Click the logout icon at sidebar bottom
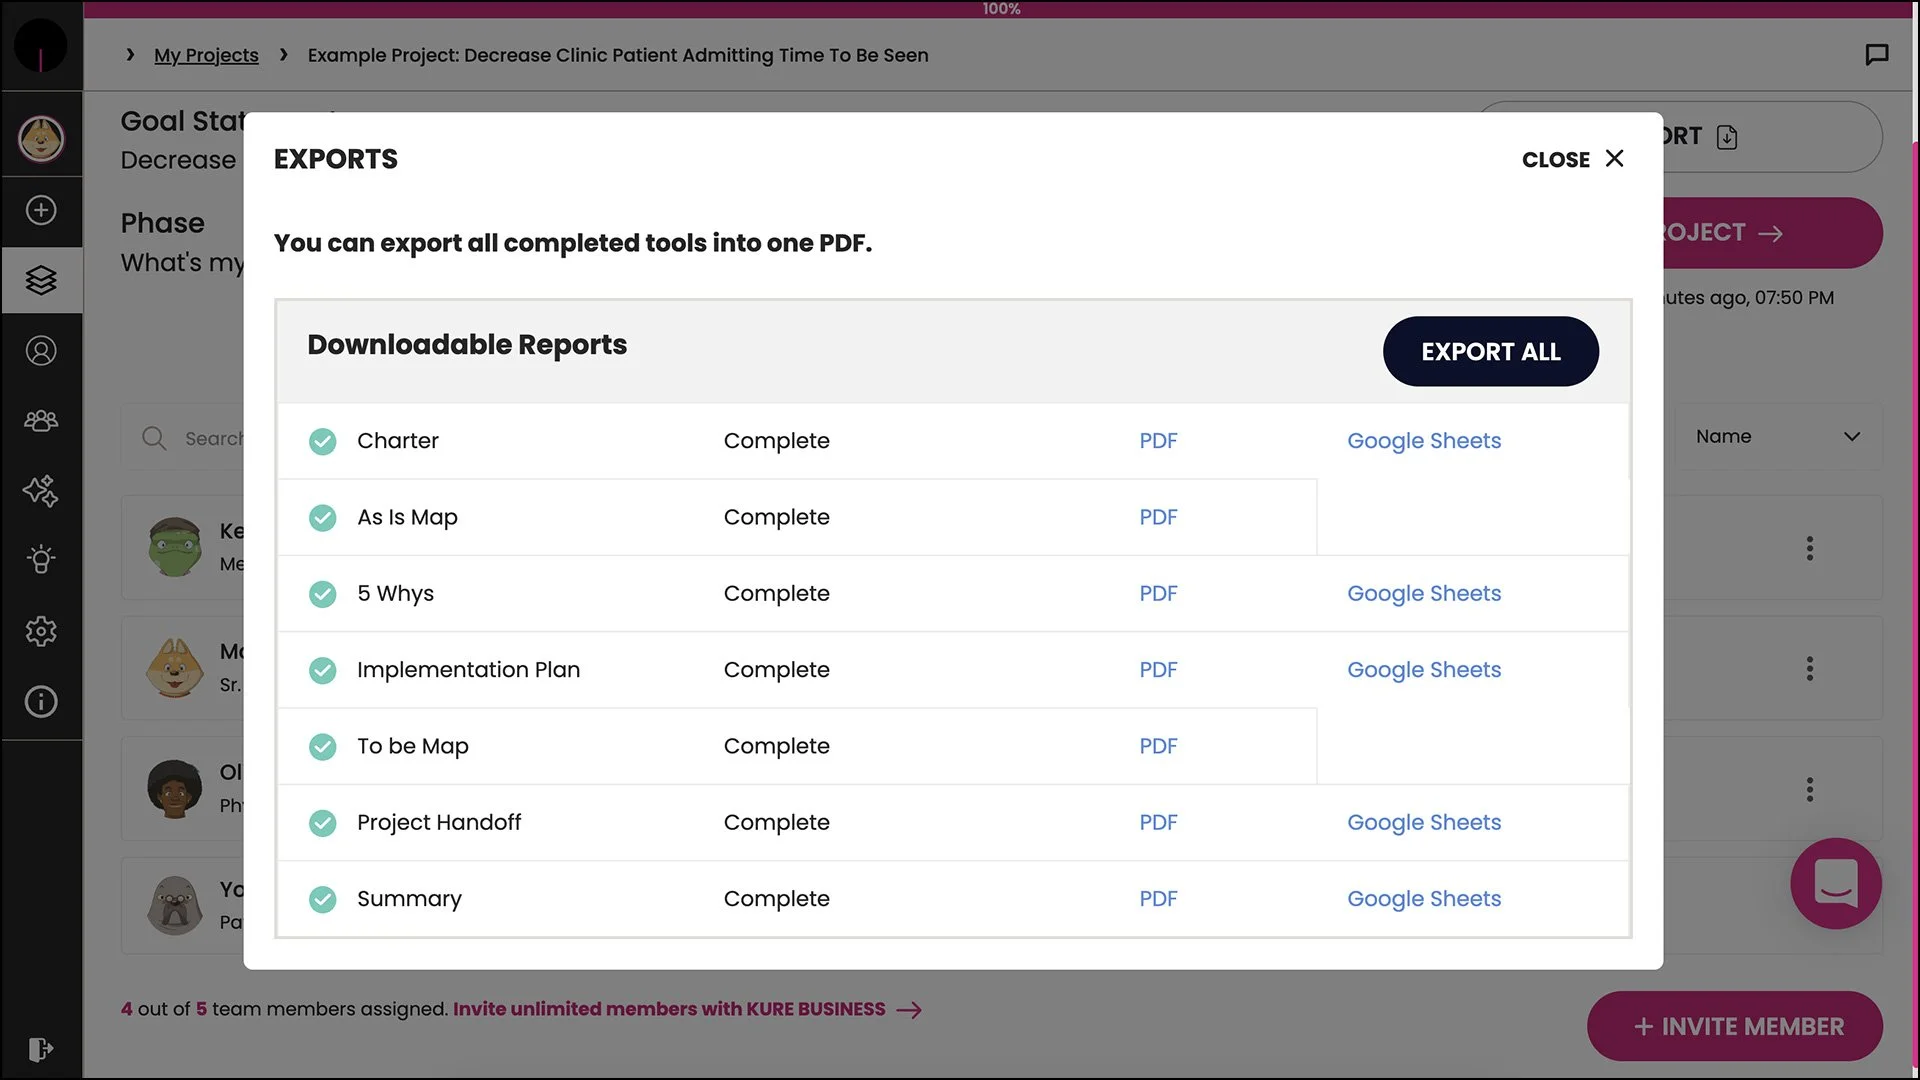Image resolution: width=1920 pixels, height=1080 pixels. pyautogui.click(x=41, y=1049)
